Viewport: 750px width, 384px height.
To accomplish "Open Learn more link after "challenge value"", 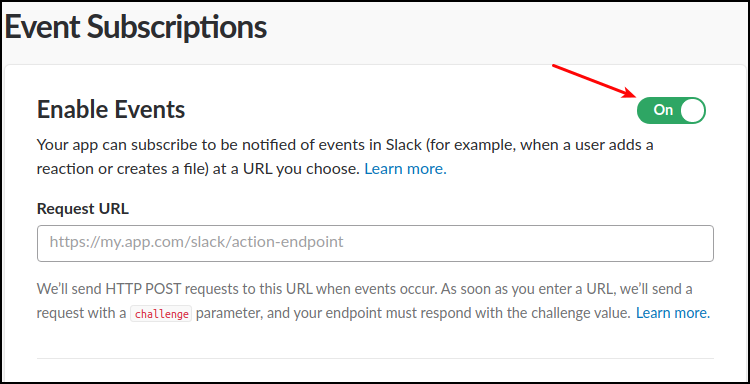I will pos(673,313).
